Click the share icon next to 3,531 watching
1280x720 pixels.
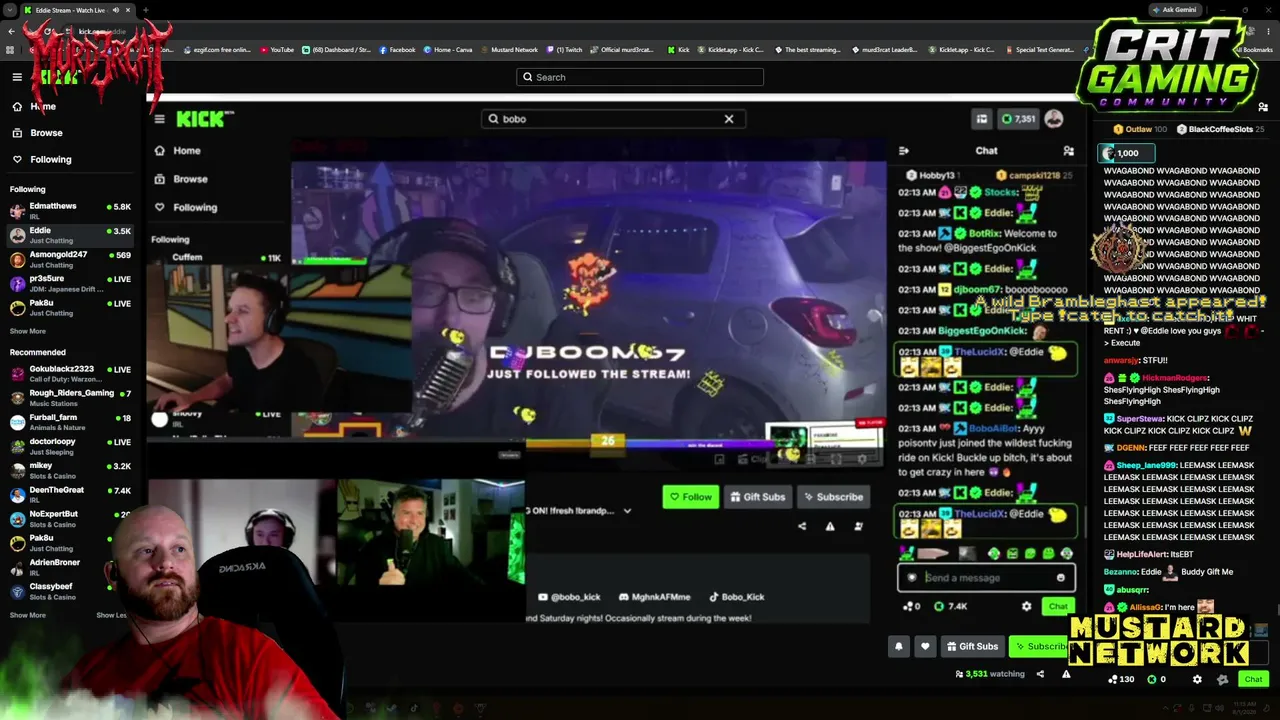(x=1040, y=674)
